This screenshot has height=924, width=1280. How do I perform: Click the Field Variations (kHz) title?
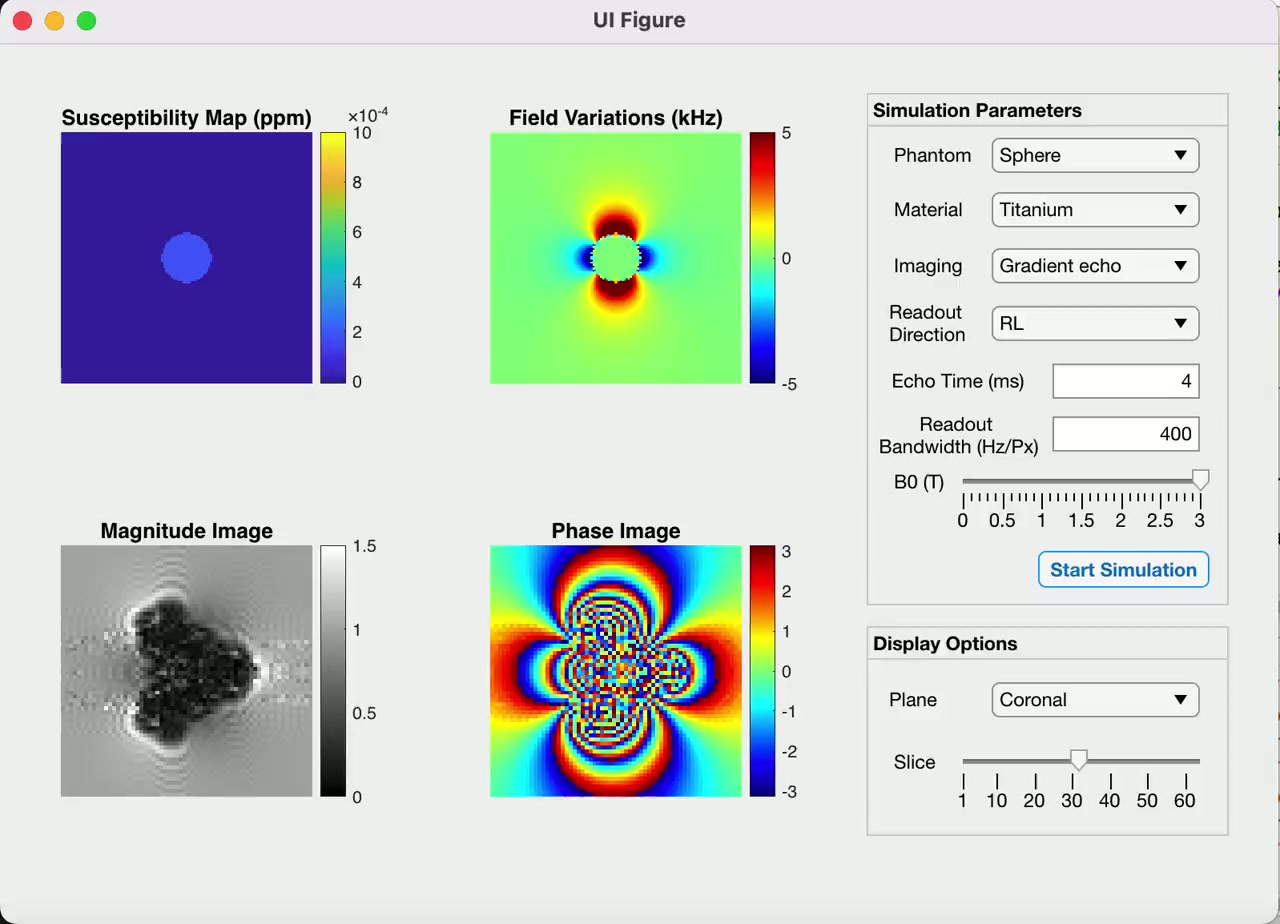[x=616, y=118]
